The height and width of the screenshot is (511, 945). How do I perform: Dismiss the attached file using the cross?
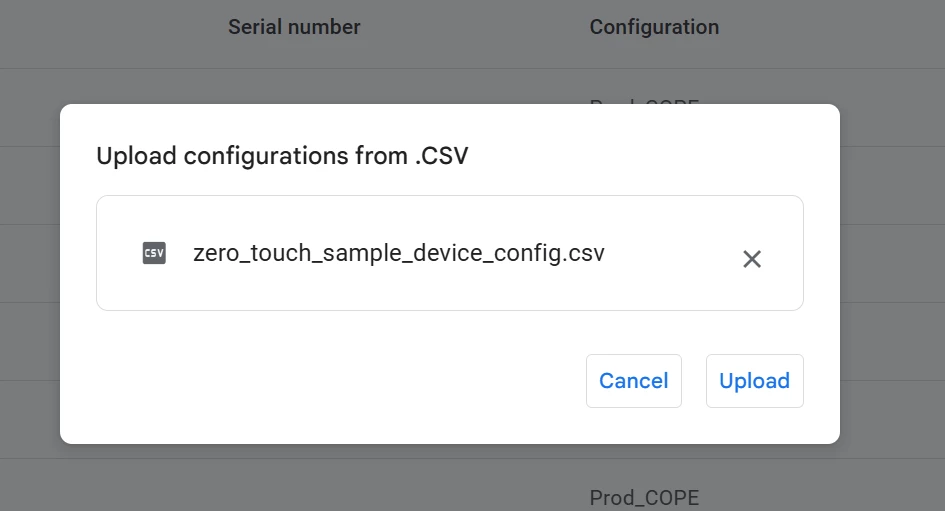(x=752, y=259)
